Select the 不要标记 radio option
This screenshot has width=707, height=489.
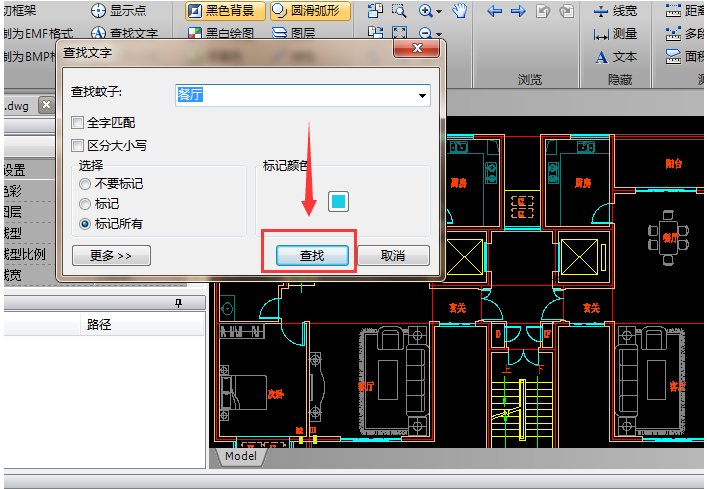click(x=85, y=184)
